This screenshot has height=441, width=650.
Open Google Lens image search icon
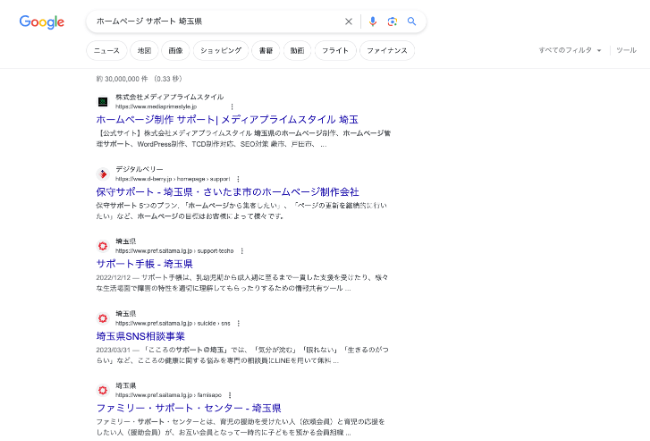[392, 22]
